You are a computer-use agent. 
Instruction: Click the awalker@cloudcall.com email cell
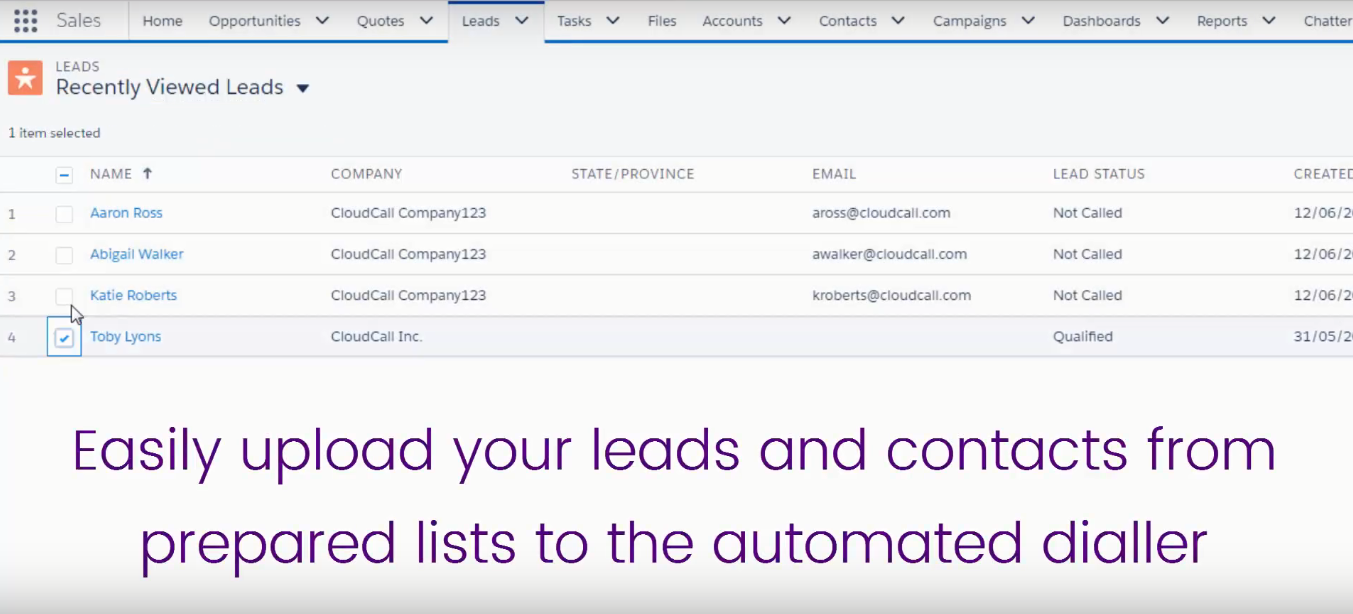[x=889, y=254]
